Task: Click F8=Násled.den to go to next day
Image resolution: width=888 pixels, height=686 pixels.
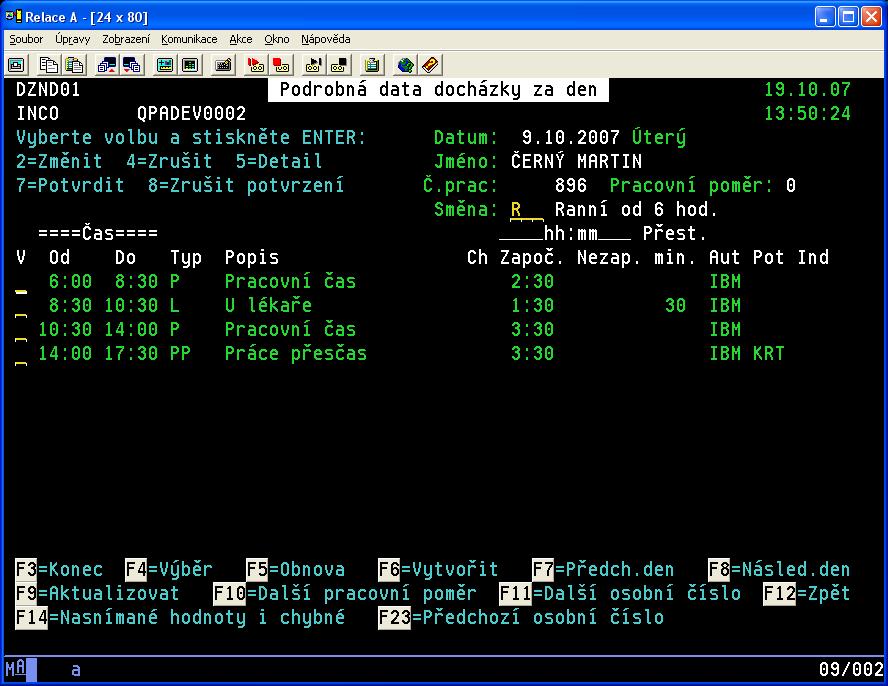Action: point(778,570)
